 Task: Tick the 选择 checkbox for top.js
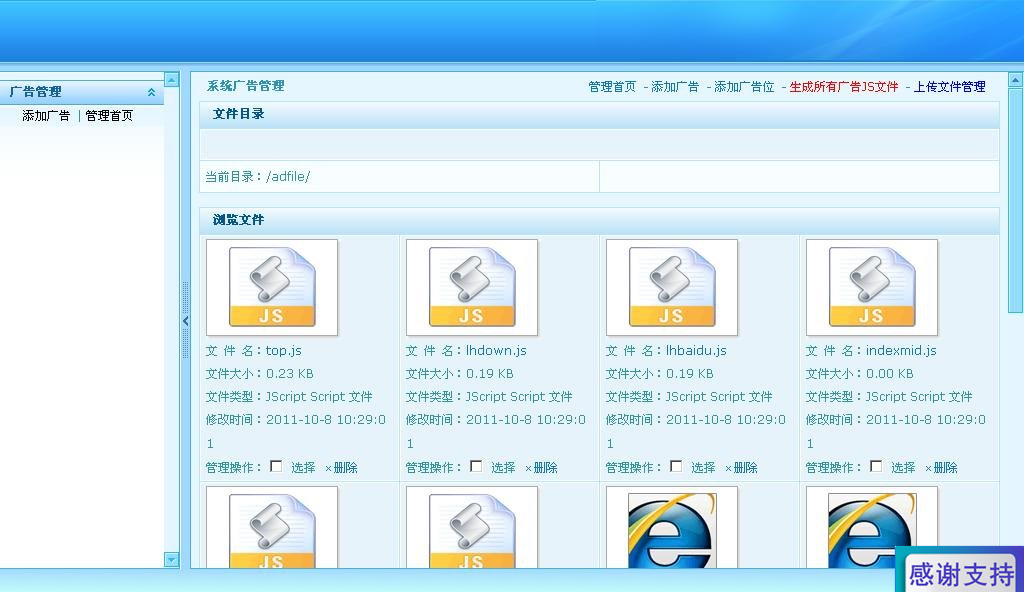coord(276,466)
